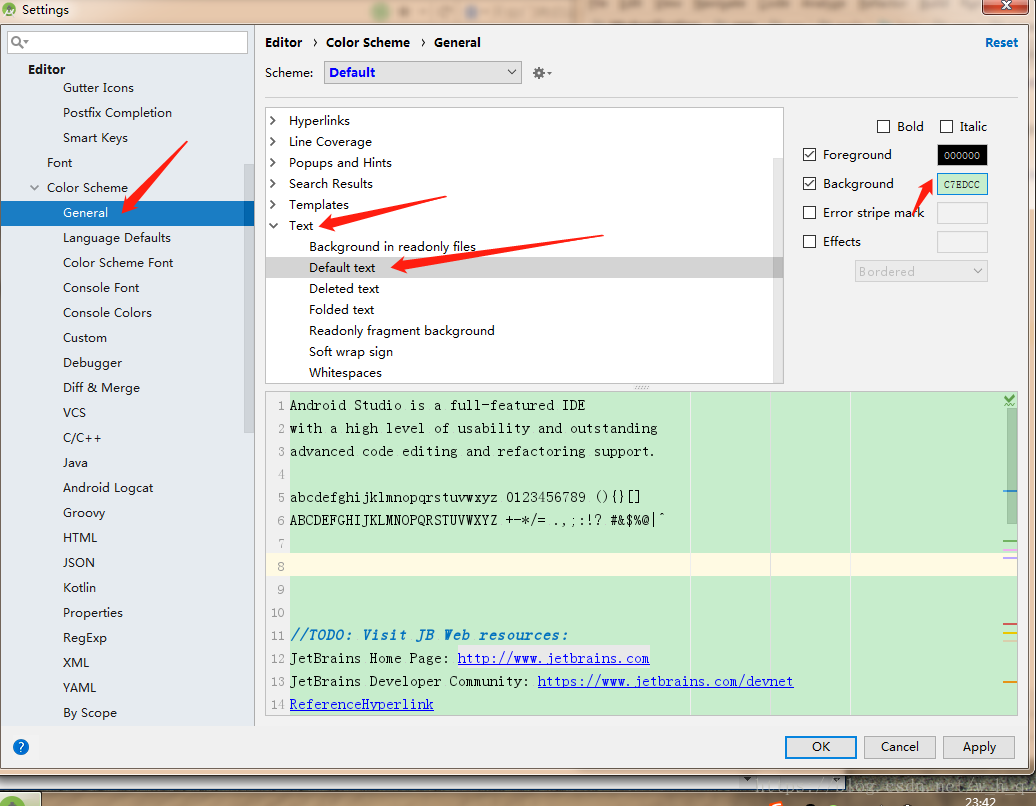Click the help question mark icon
This screenshot has width=1036, height=806.
point(21,747)
